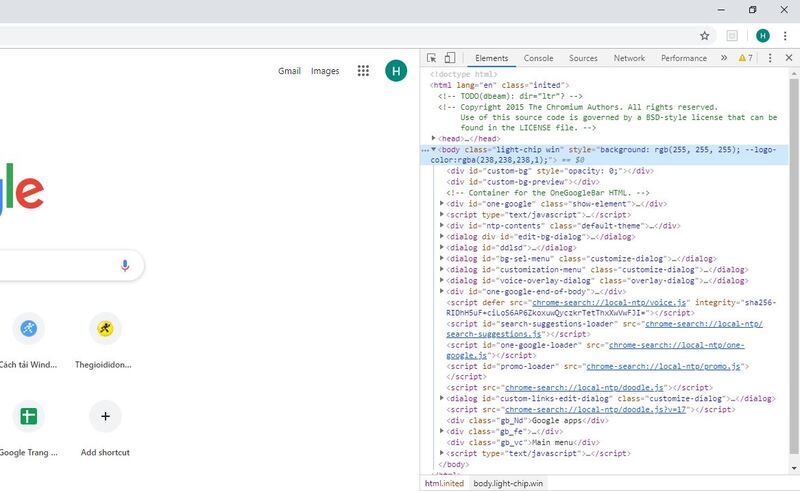Expand the one-google div node
The width and height of the screenshot is (800, 491).
point(442,204)
